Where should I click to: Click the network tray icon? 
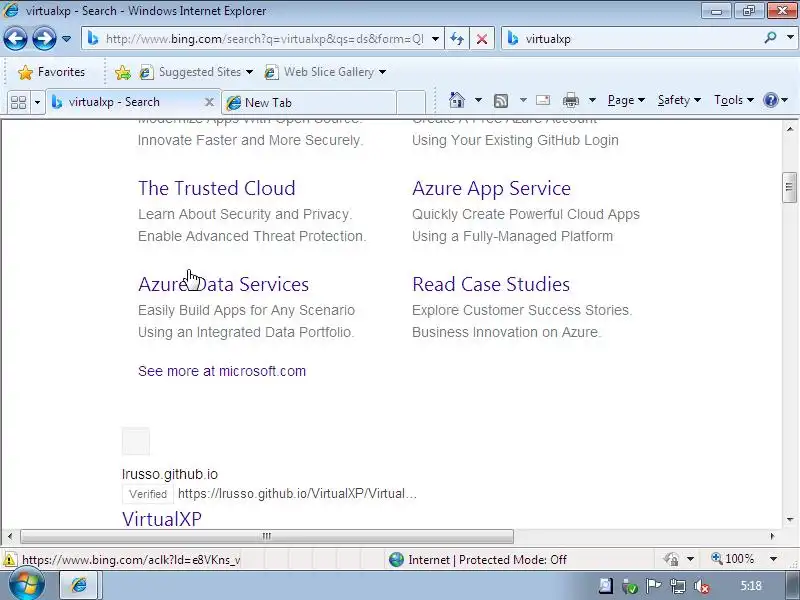click(678, 586)
